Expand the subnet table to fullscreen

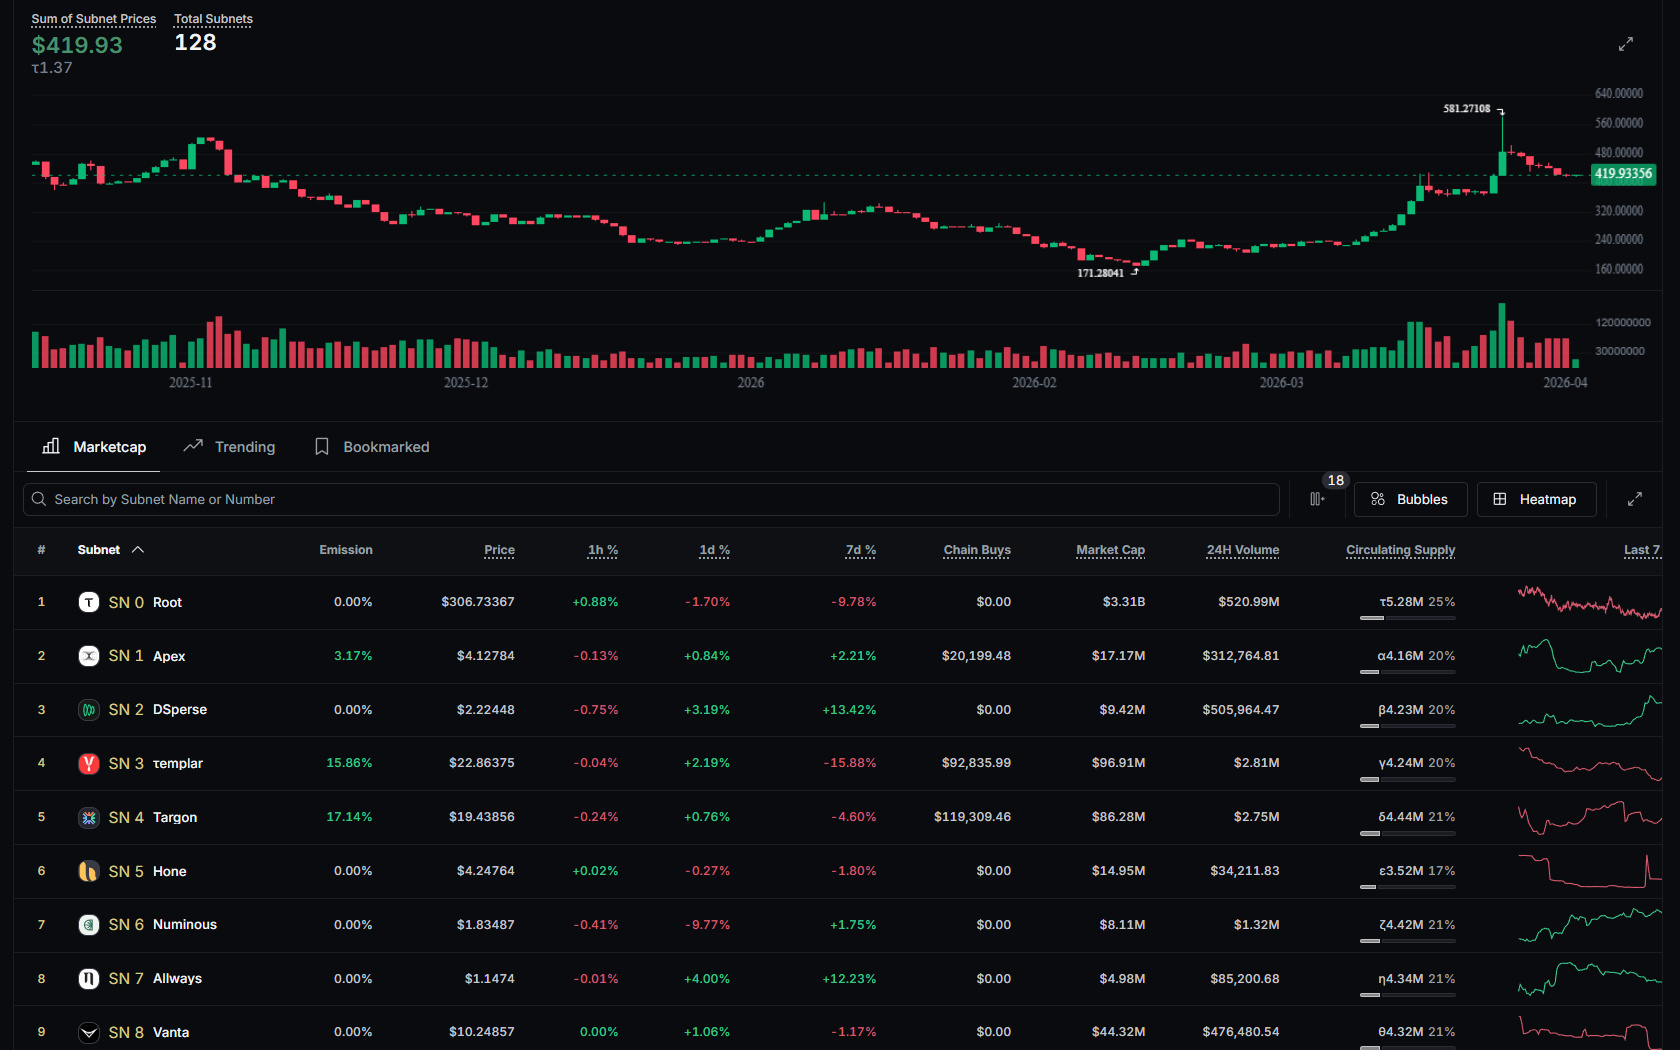coord(1634,499)
